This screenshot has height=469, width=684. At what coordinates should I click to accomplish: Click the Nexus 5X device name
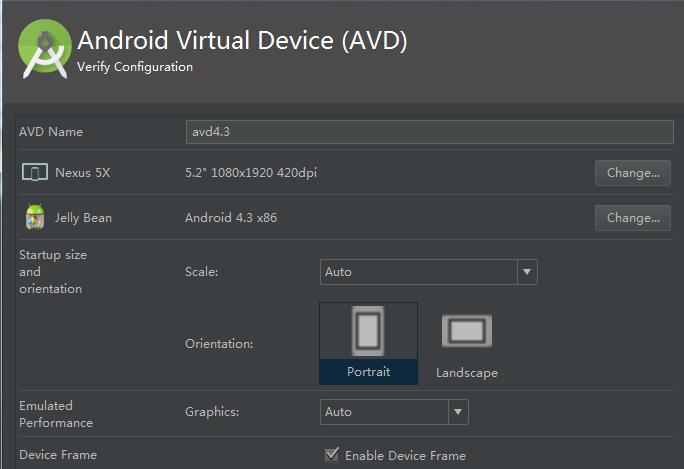coord(82,172)
